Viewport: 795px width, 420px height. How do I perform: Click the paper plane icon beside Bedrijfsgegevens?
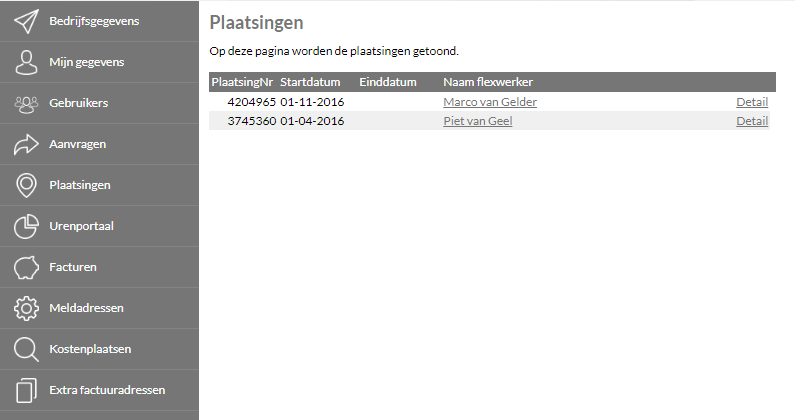pos(26,21)
